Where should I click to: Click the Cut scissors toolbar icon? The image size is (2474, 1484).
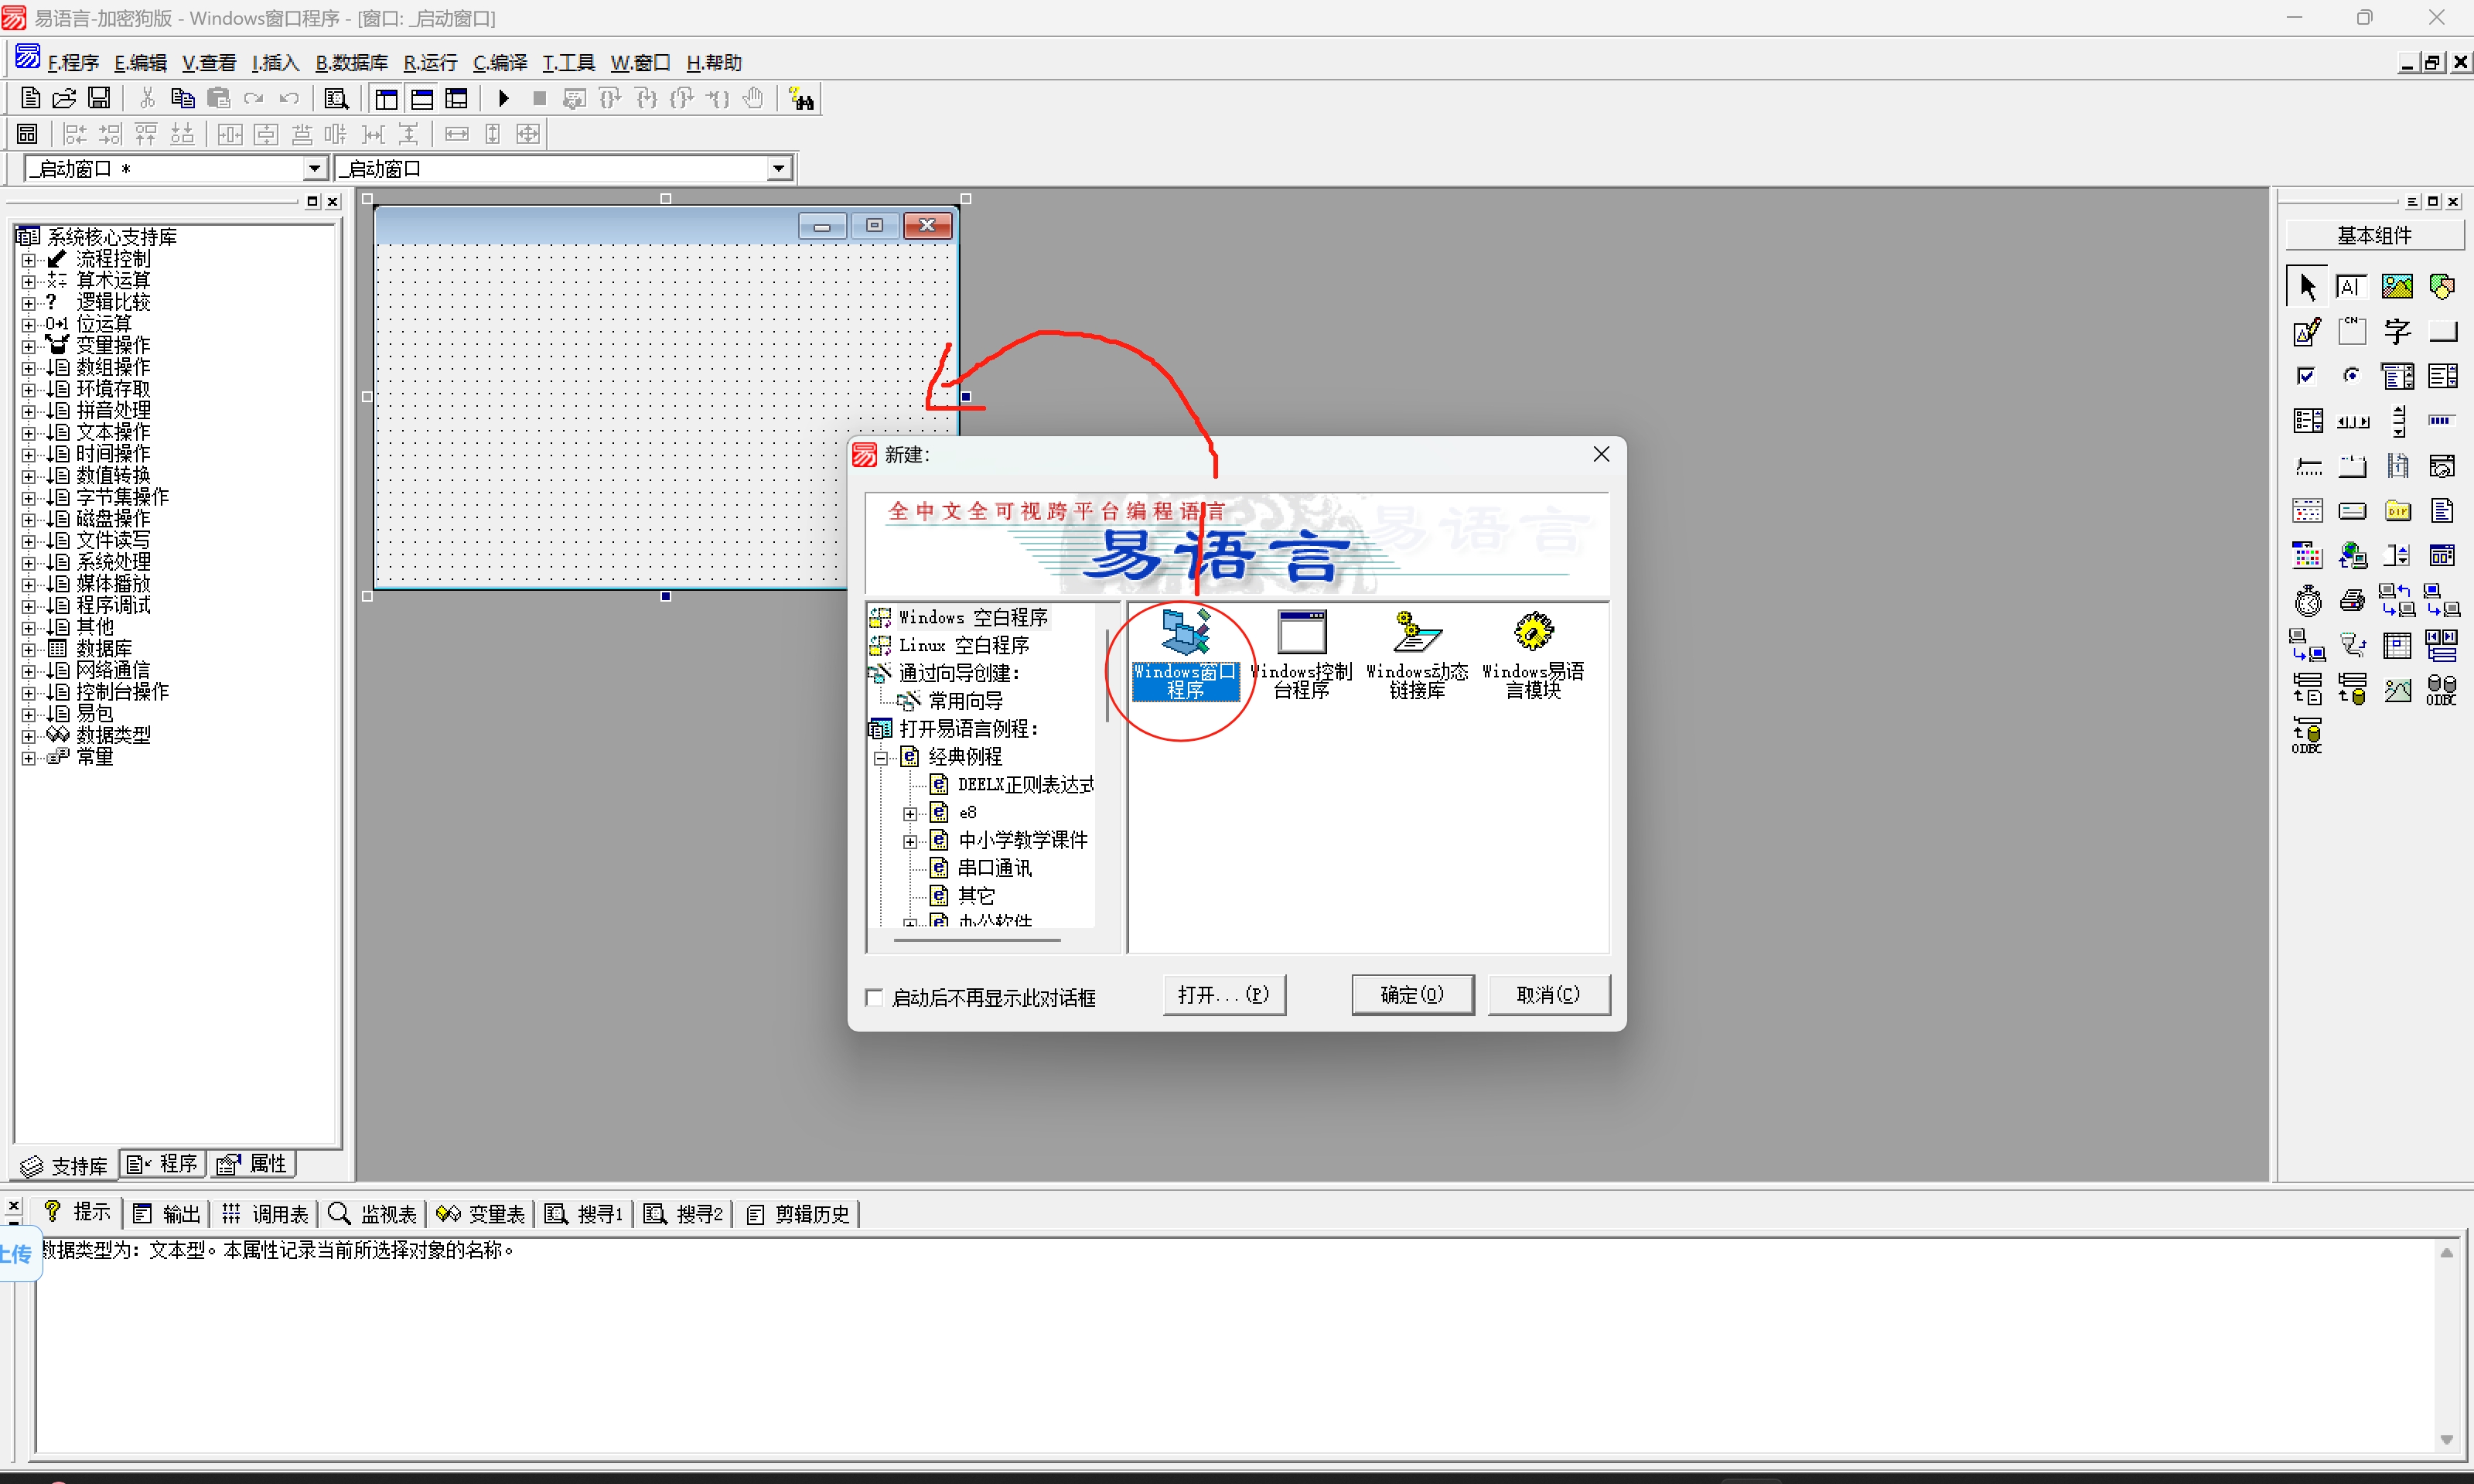click(x=147, y=98)
